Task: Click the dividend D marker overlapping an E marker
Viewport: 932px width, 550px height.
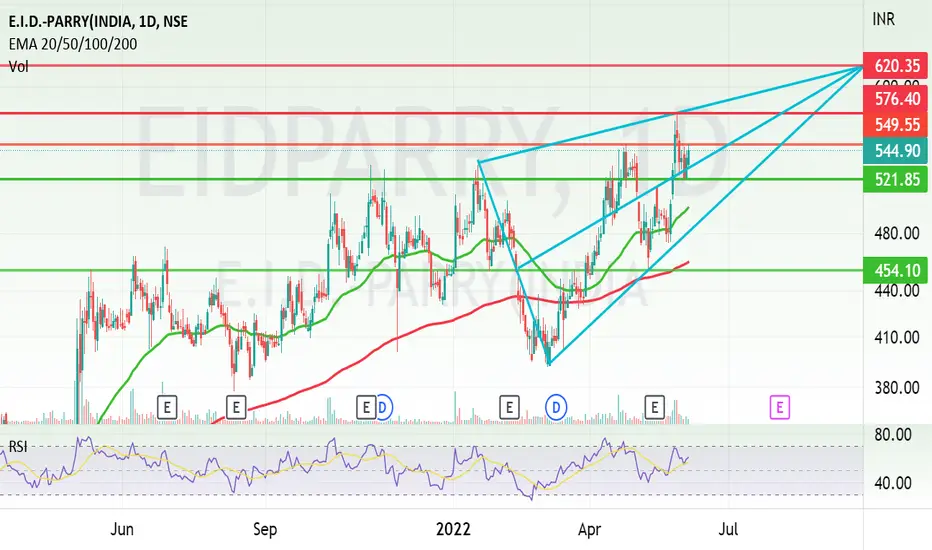Action: [384, 407]
